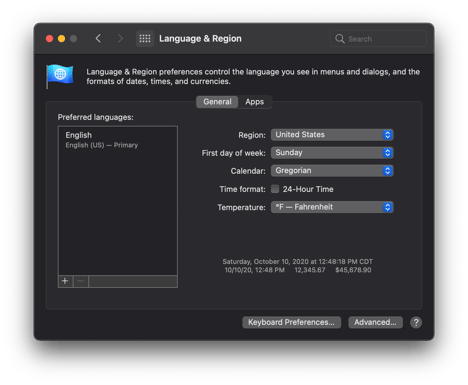Open First day of week dropdown
Screen dimensions: 468x385
pyautogui.click(x=332, y=153)
